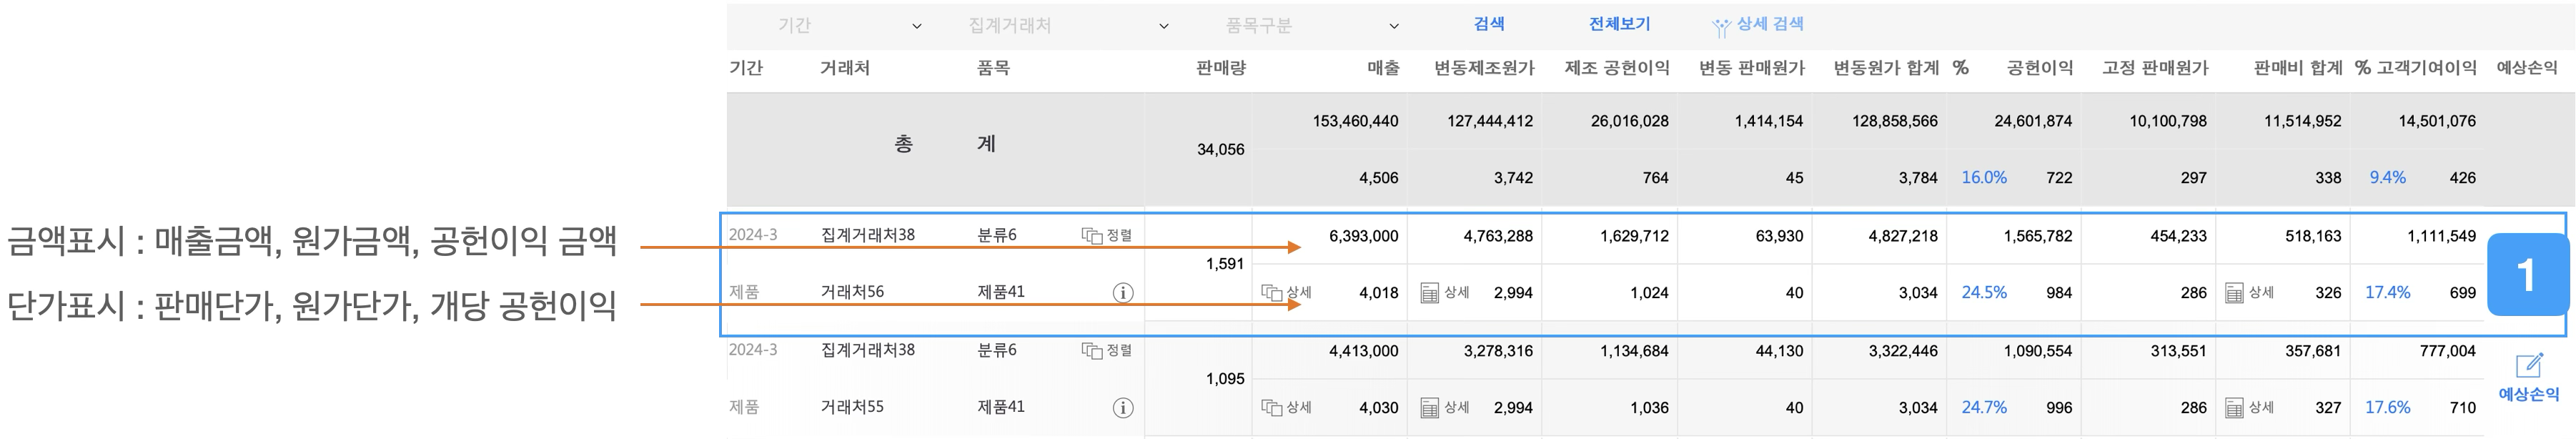Click the 공헌이익 column header
Screen dimensions: 2576x439
(x=2039, y=68)
